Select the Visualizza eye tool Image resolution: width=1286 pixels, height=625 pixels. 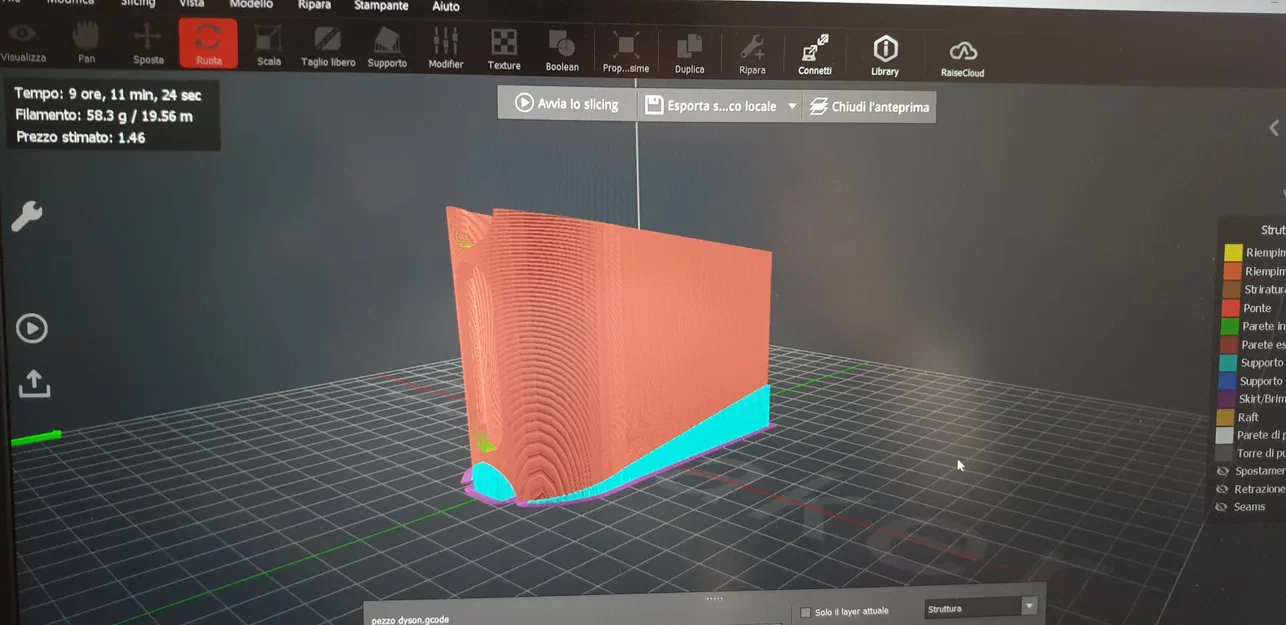22,43
